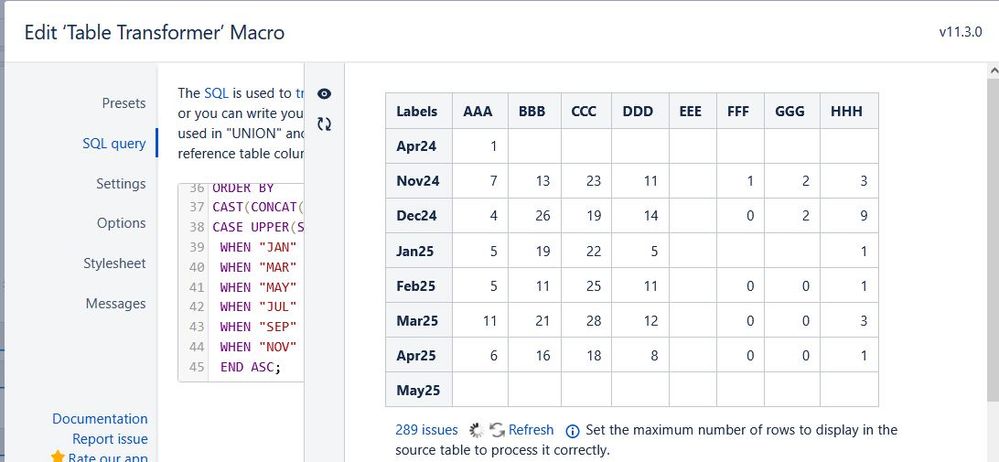The height and width of the screenshot is (462, 999).
Task: Select the Apr24 row label
Action: [417, 147]
